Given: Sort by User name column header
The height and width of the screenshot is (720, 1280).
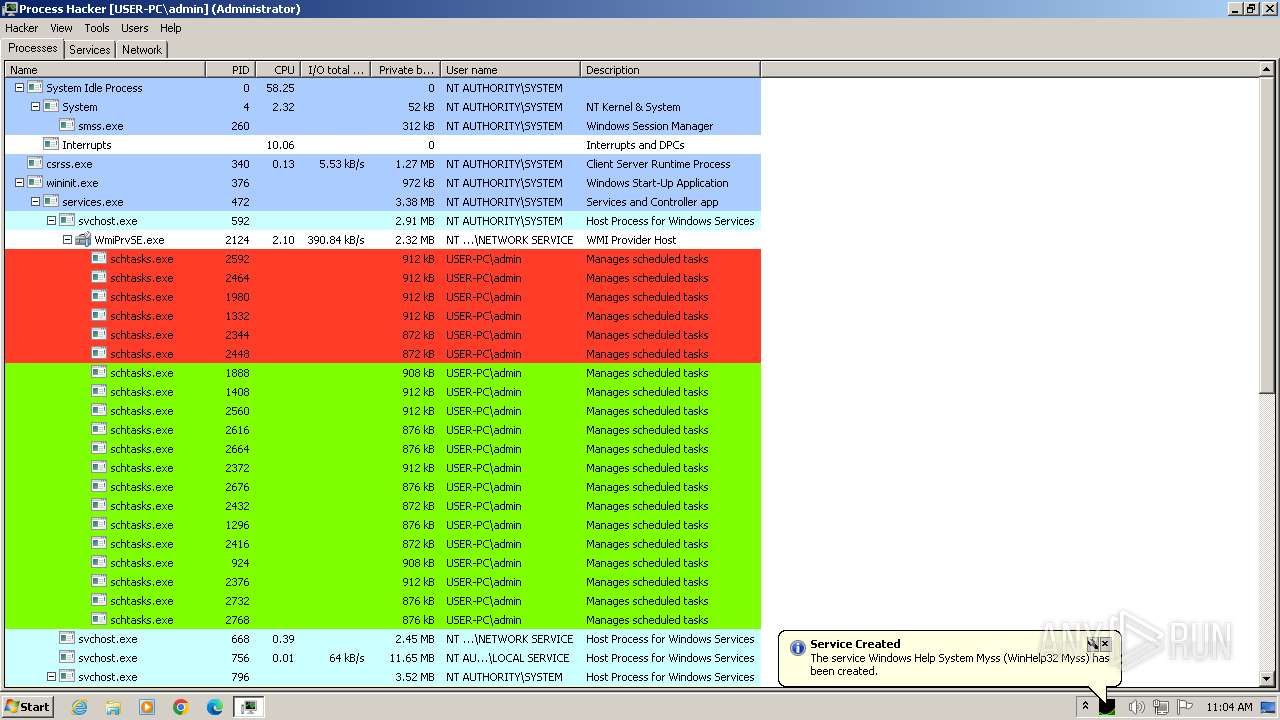Looking at the screenshot, I should 510,70.
